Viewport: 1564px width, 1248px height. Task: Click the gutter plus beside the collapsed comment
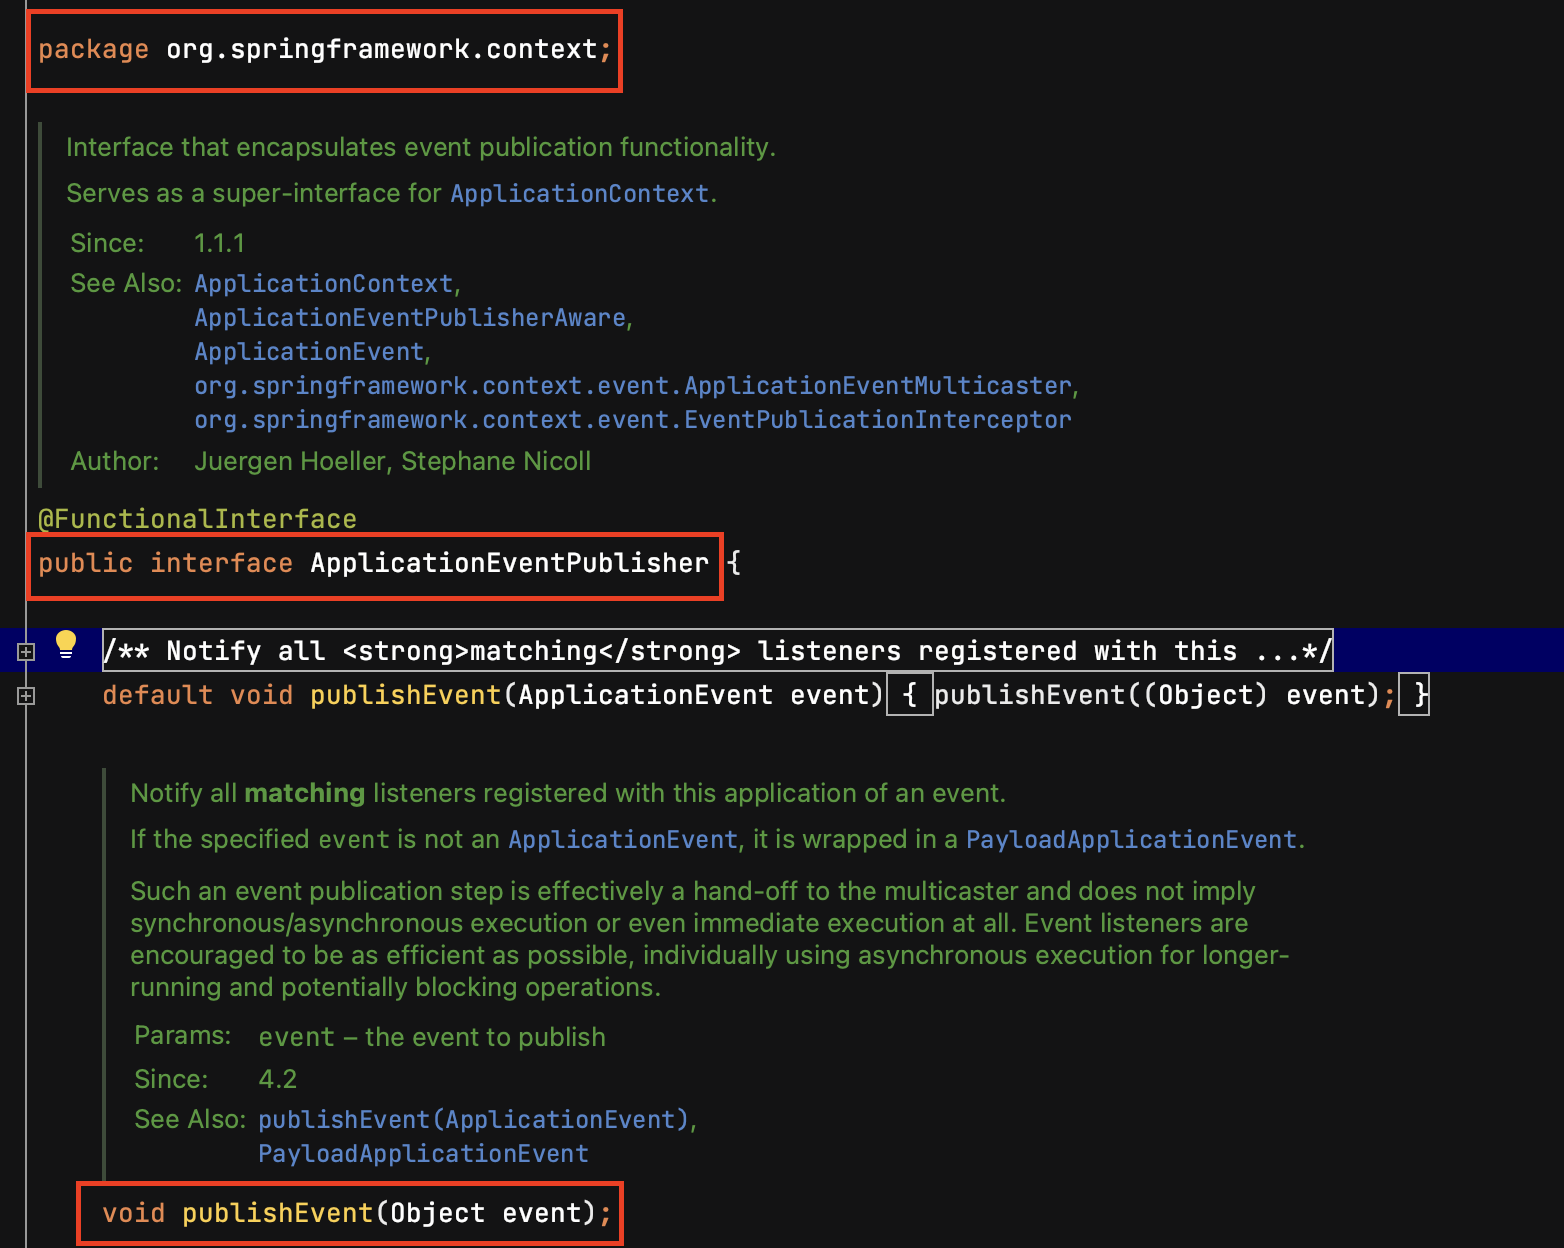24,650
